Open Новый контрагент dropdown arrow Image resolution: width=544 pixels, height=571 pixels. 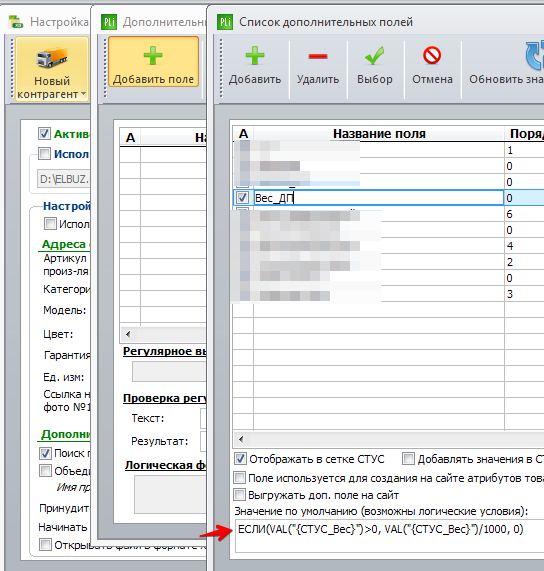[x=84, y=94]
